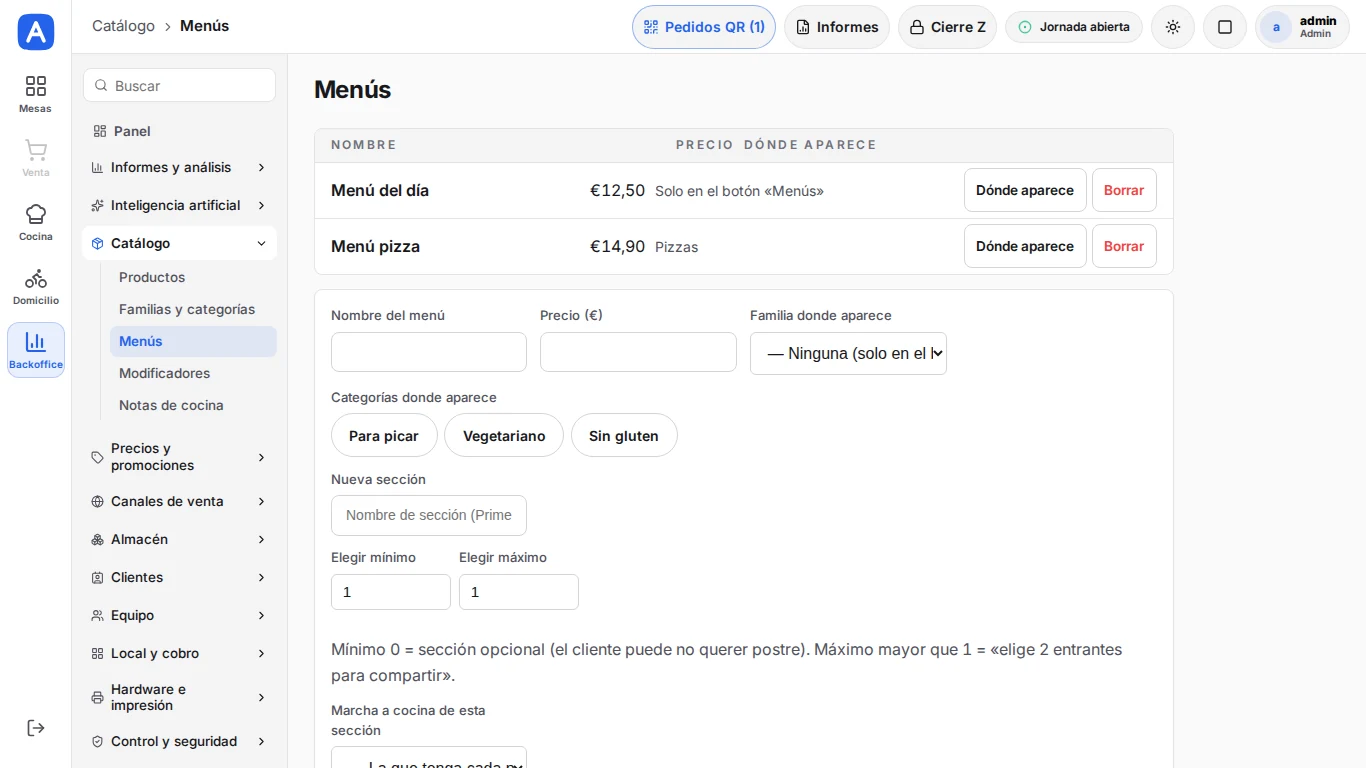1366x768 pixels.
Task: Toggle the Para picar category chip
Action: click(384, 435)
